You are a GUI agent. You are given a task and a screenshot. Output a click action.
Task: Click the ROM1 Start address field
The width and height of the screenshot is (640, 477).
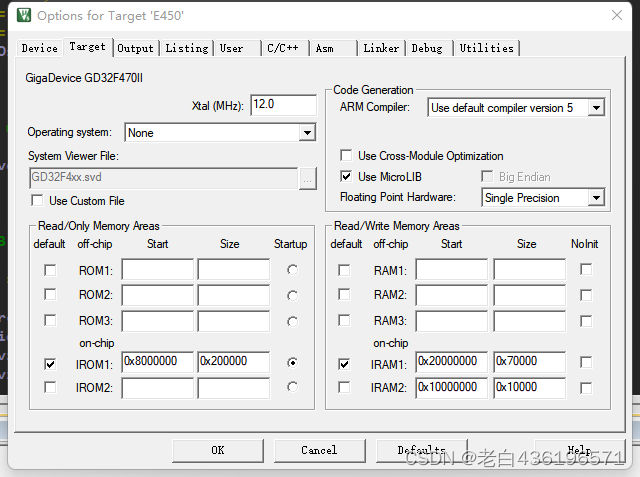coord(157,269)
